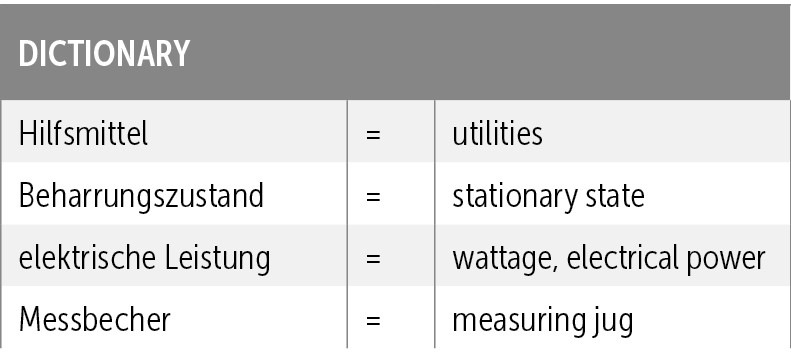The image size is (791, 363).
Task: Select the word Hilfsmittel
Action: pyautogui.click(x=83, y=134)
